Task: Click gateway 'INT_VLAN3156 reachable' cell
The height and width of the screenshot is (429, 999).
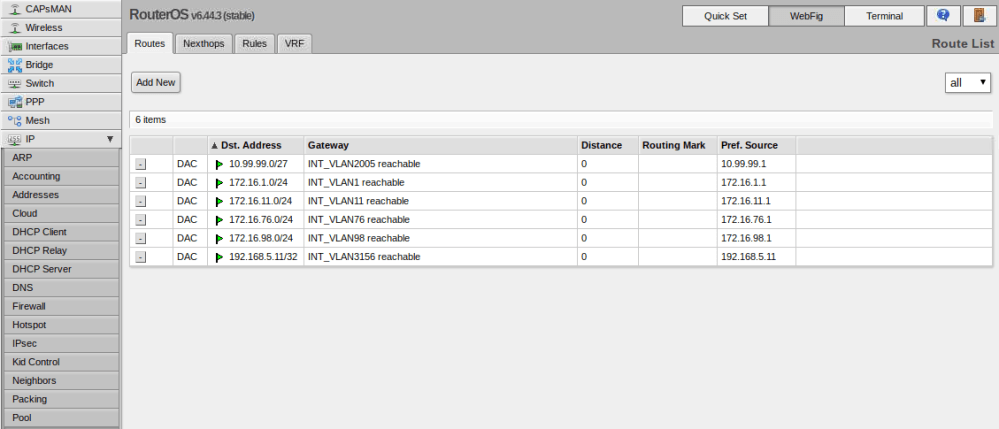Action: coord(440,257)
